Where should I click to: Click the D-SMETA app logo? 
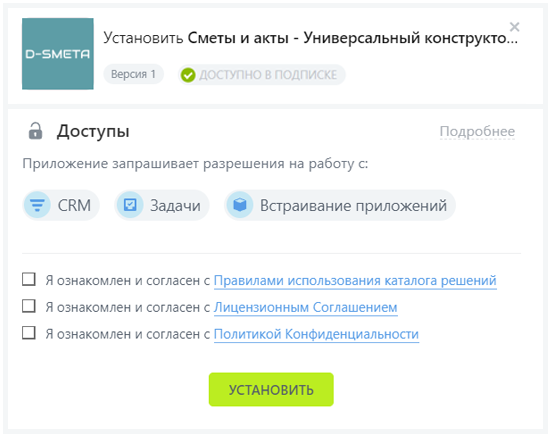(58, 54)
